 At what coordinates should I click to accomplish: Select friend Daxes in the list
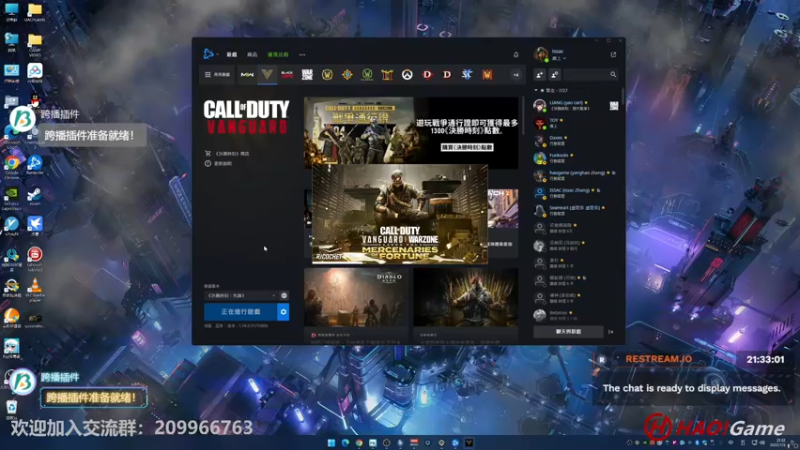[576, 140]
